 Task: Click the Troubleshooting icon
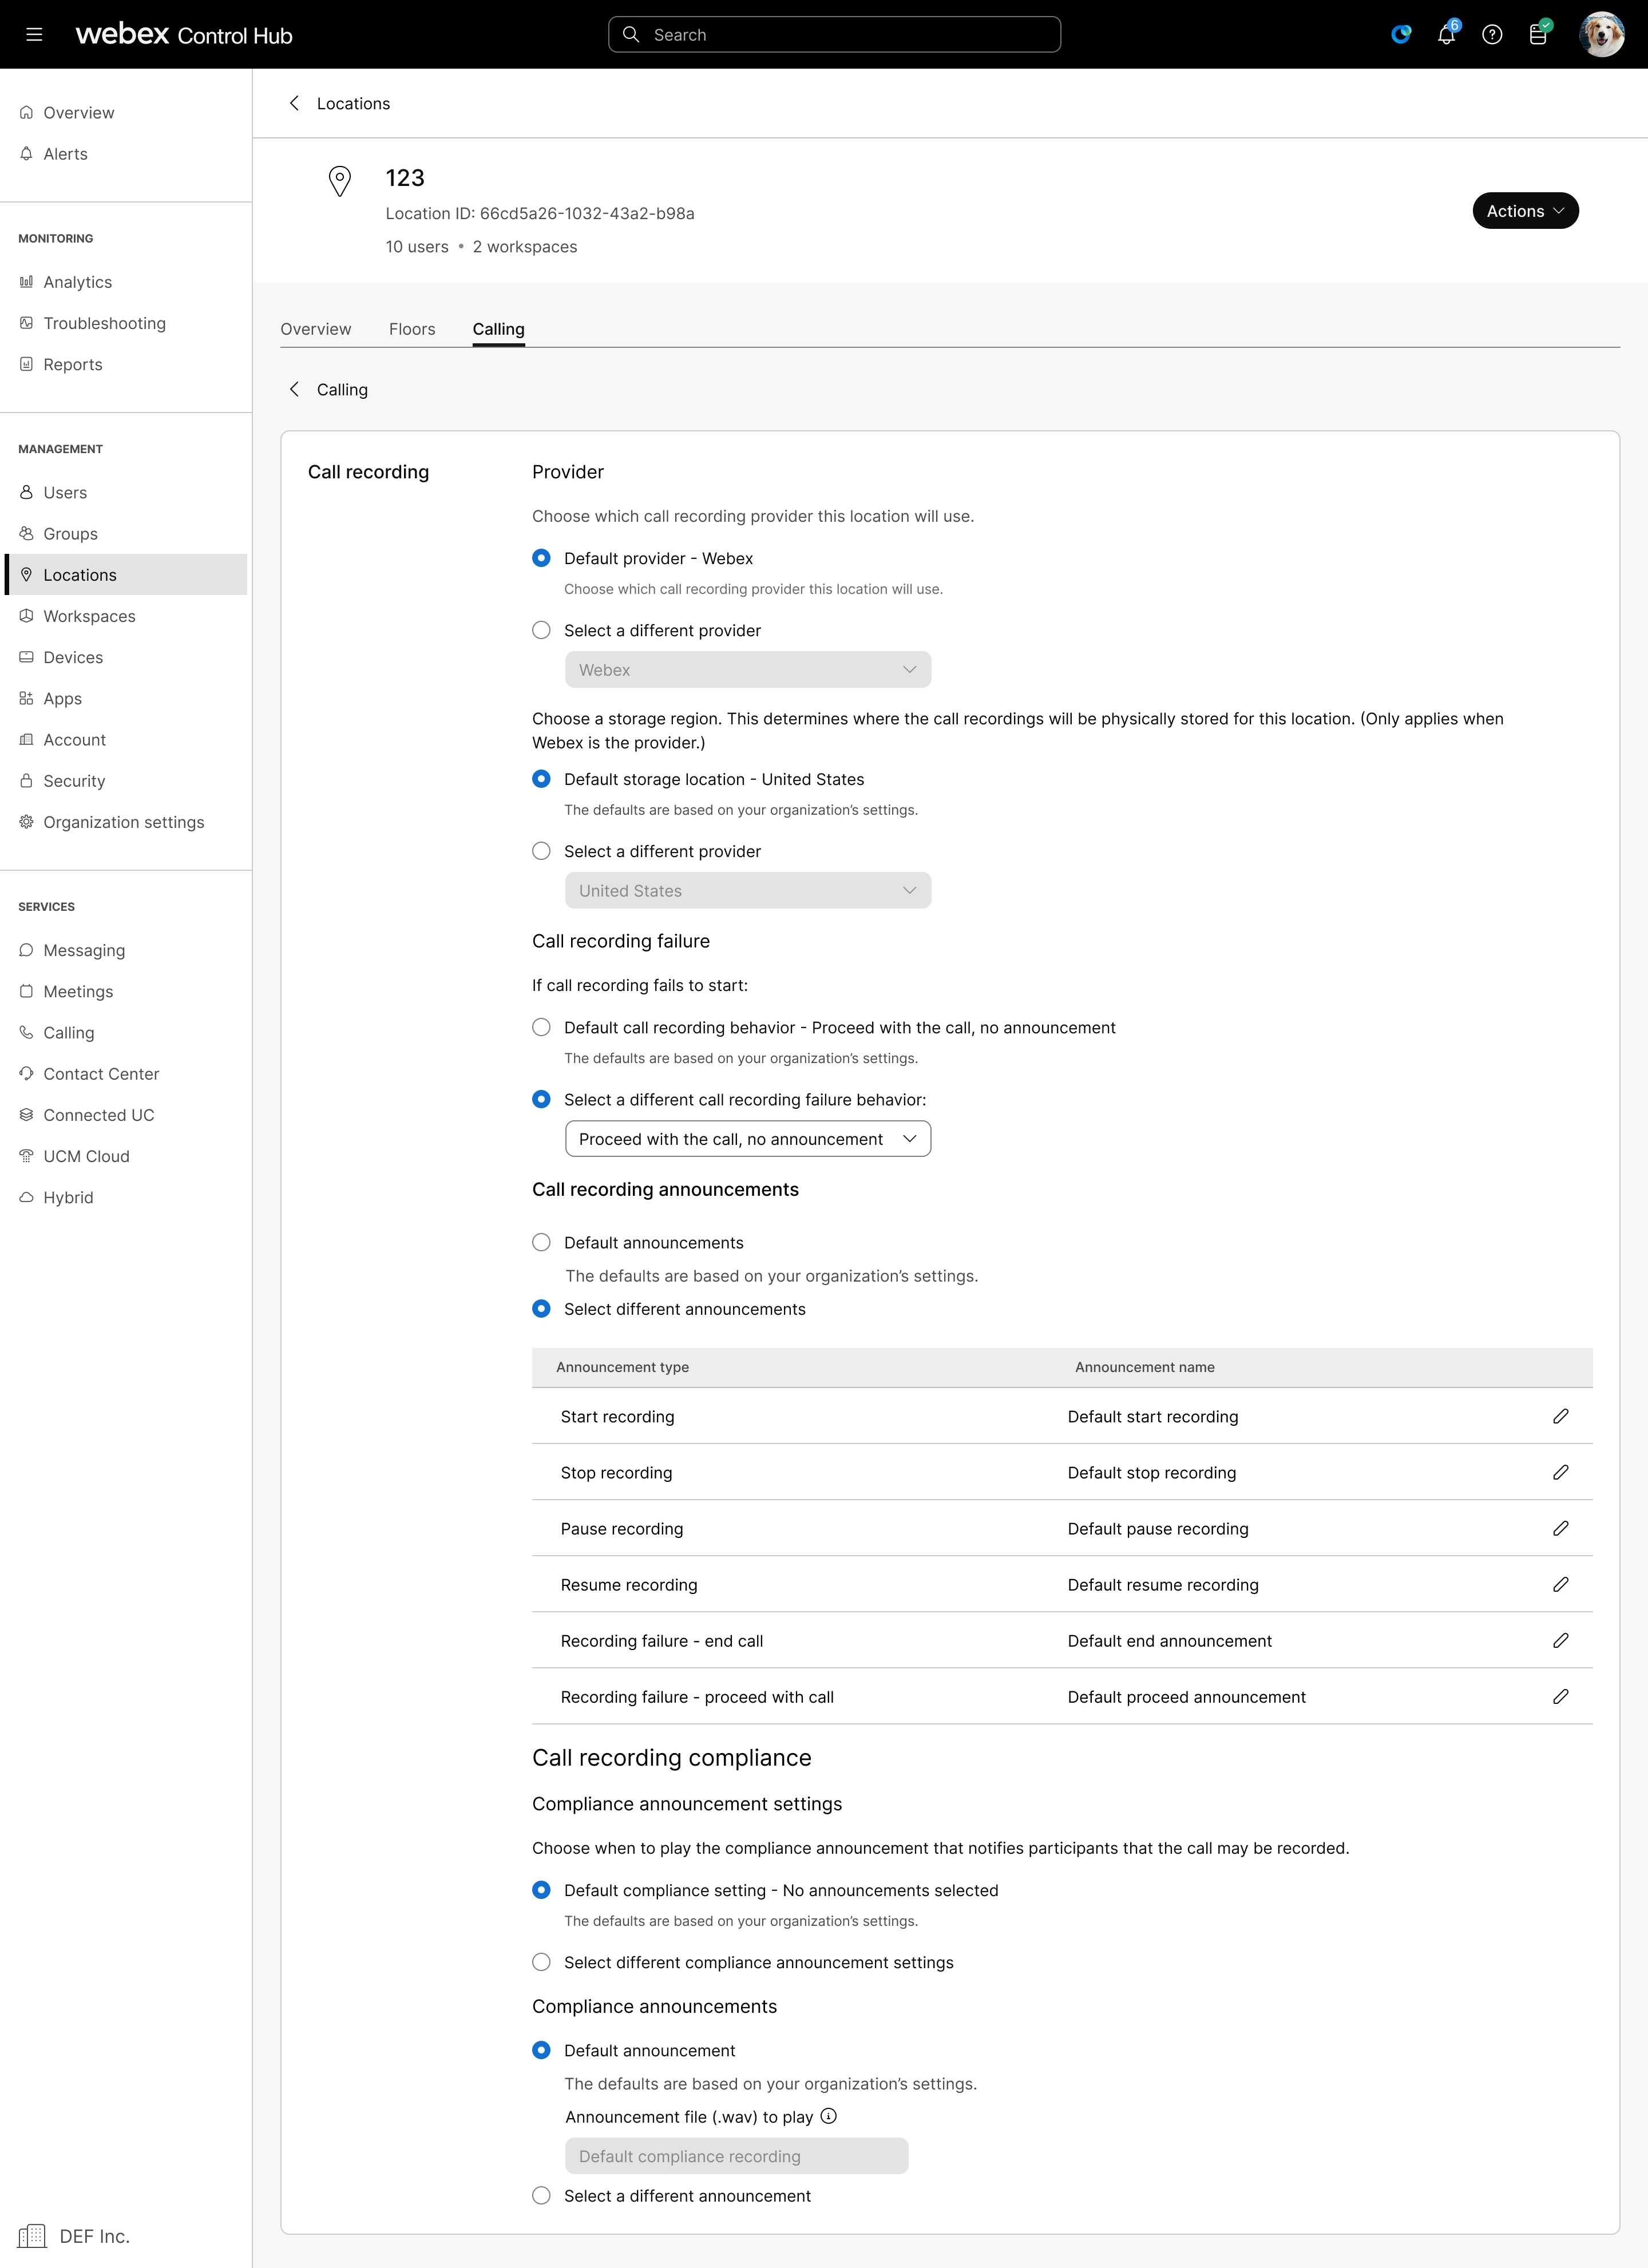pos(27,323)
